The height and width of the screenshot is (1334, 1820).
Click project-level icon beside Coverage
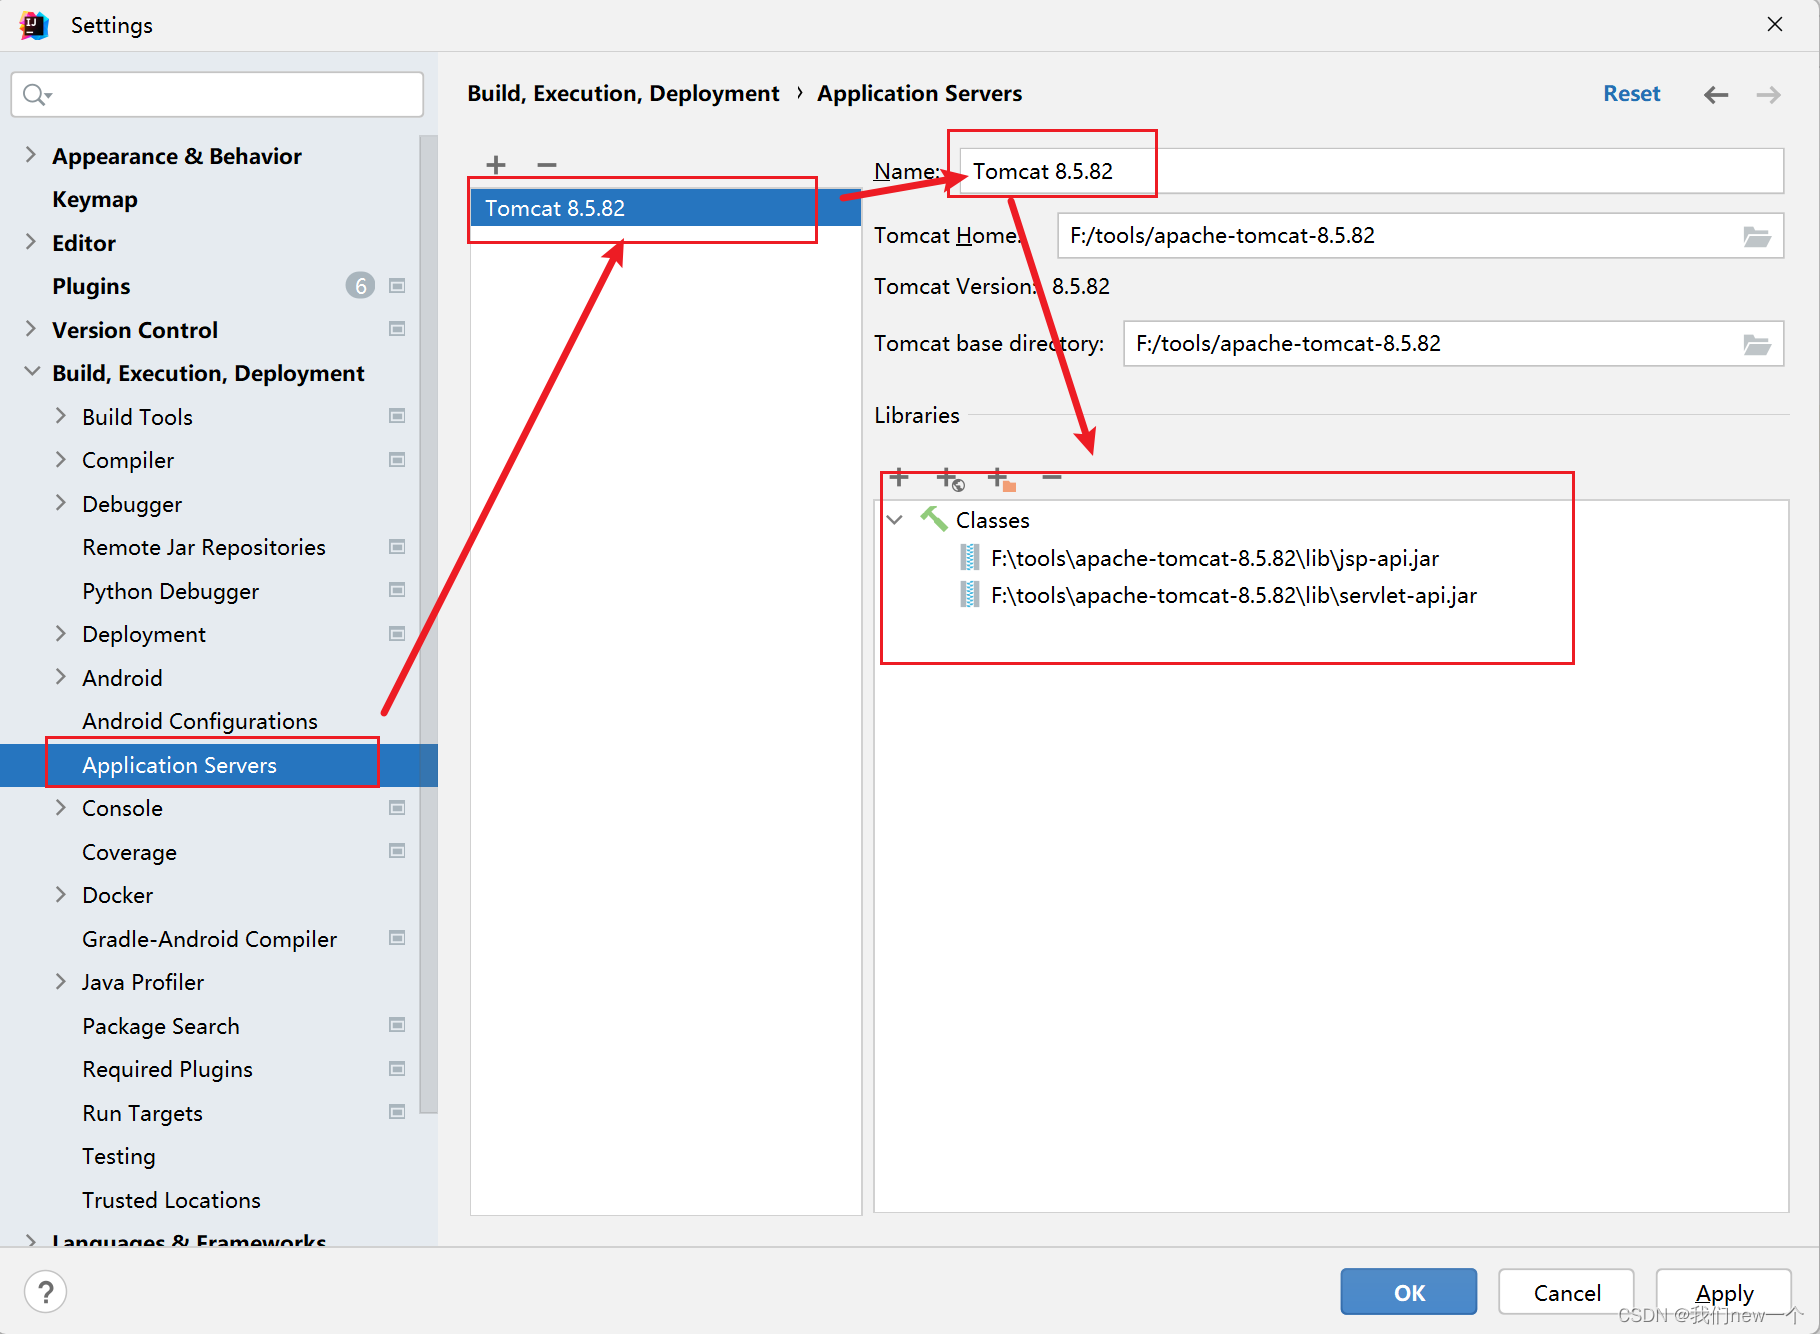coord(397,851)
